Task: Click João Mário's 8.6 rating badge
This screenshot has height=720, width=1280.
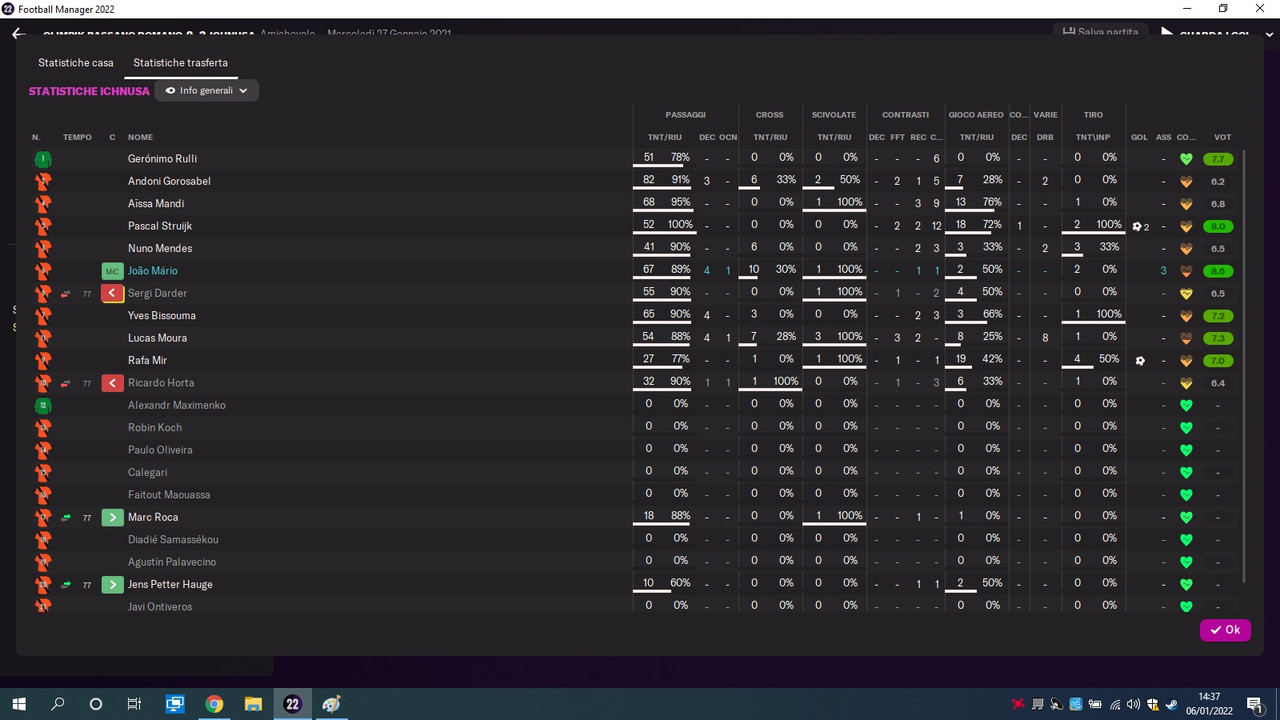Action: click(1218, 271)
